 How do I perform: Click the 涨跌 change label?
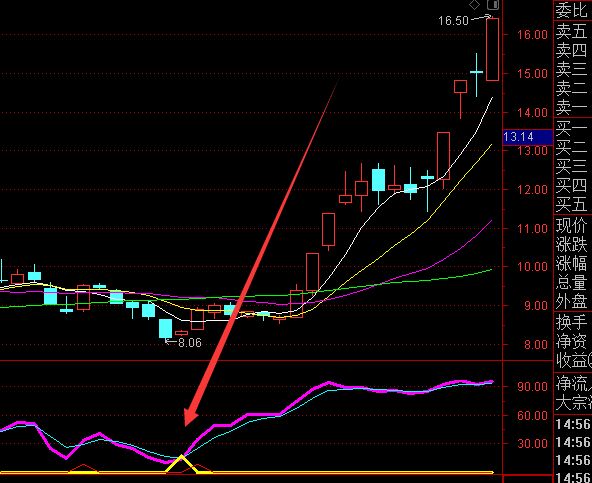click(572, 245)
